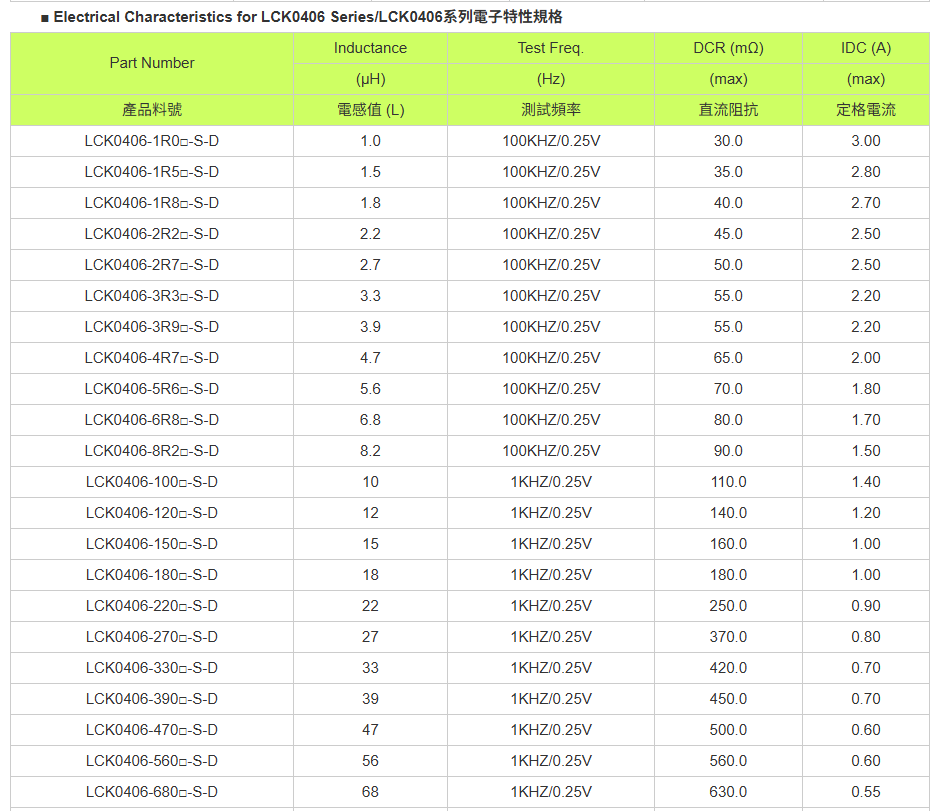This screenshot has height=811, width=945.
Task: Select part number LCK0406-330□-S-D
Action: [152, 668]
